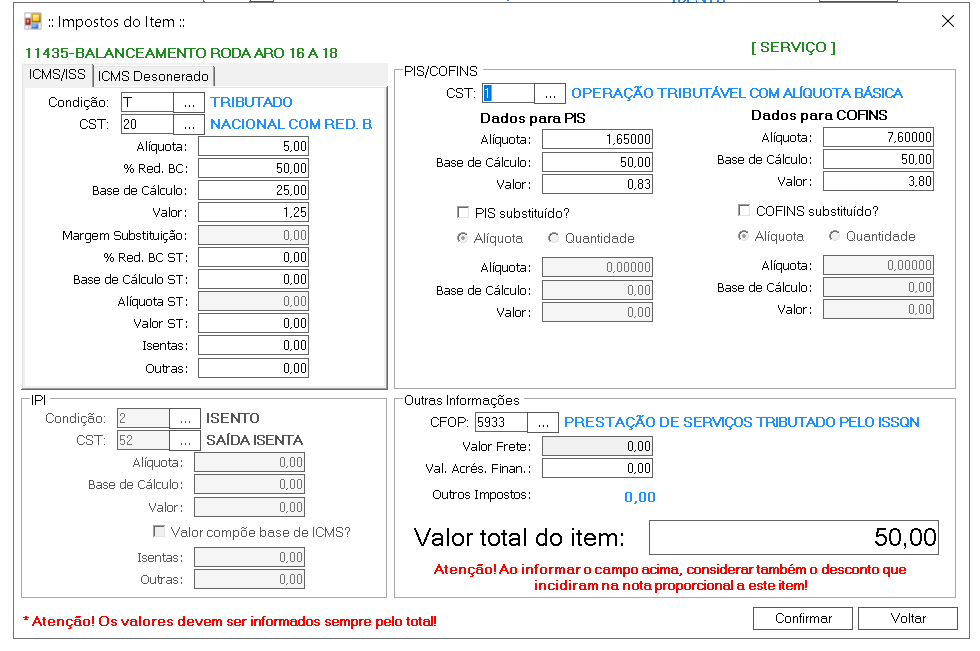Open lookup button beside IPI Condição
This screenshot has width=980, height=651.
click(185, 419)
